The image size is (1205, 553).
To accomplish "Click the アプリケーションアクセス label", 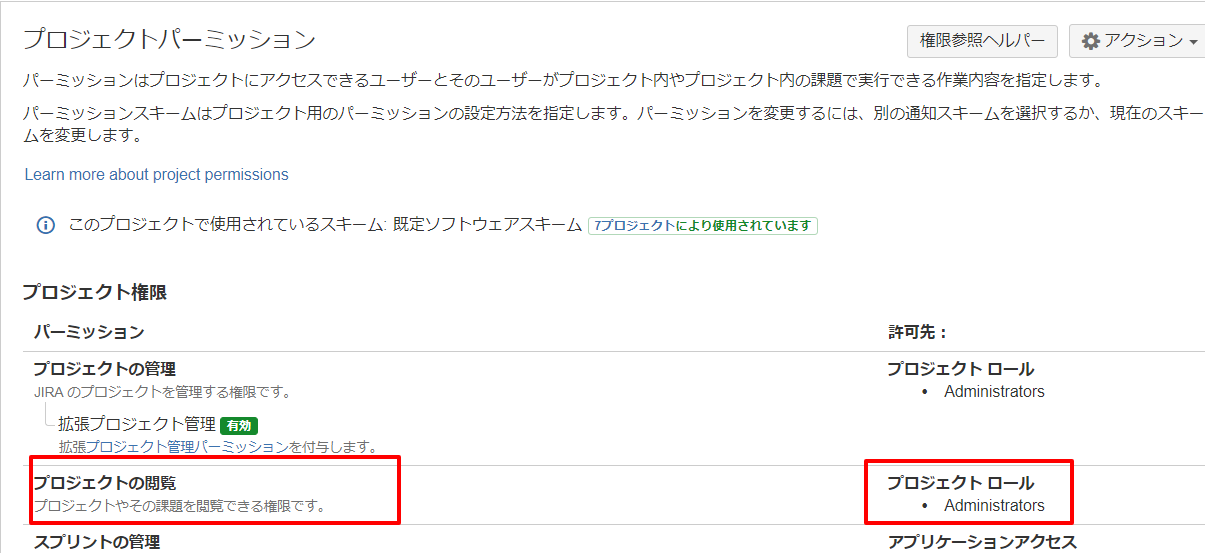I will point(982,542).
